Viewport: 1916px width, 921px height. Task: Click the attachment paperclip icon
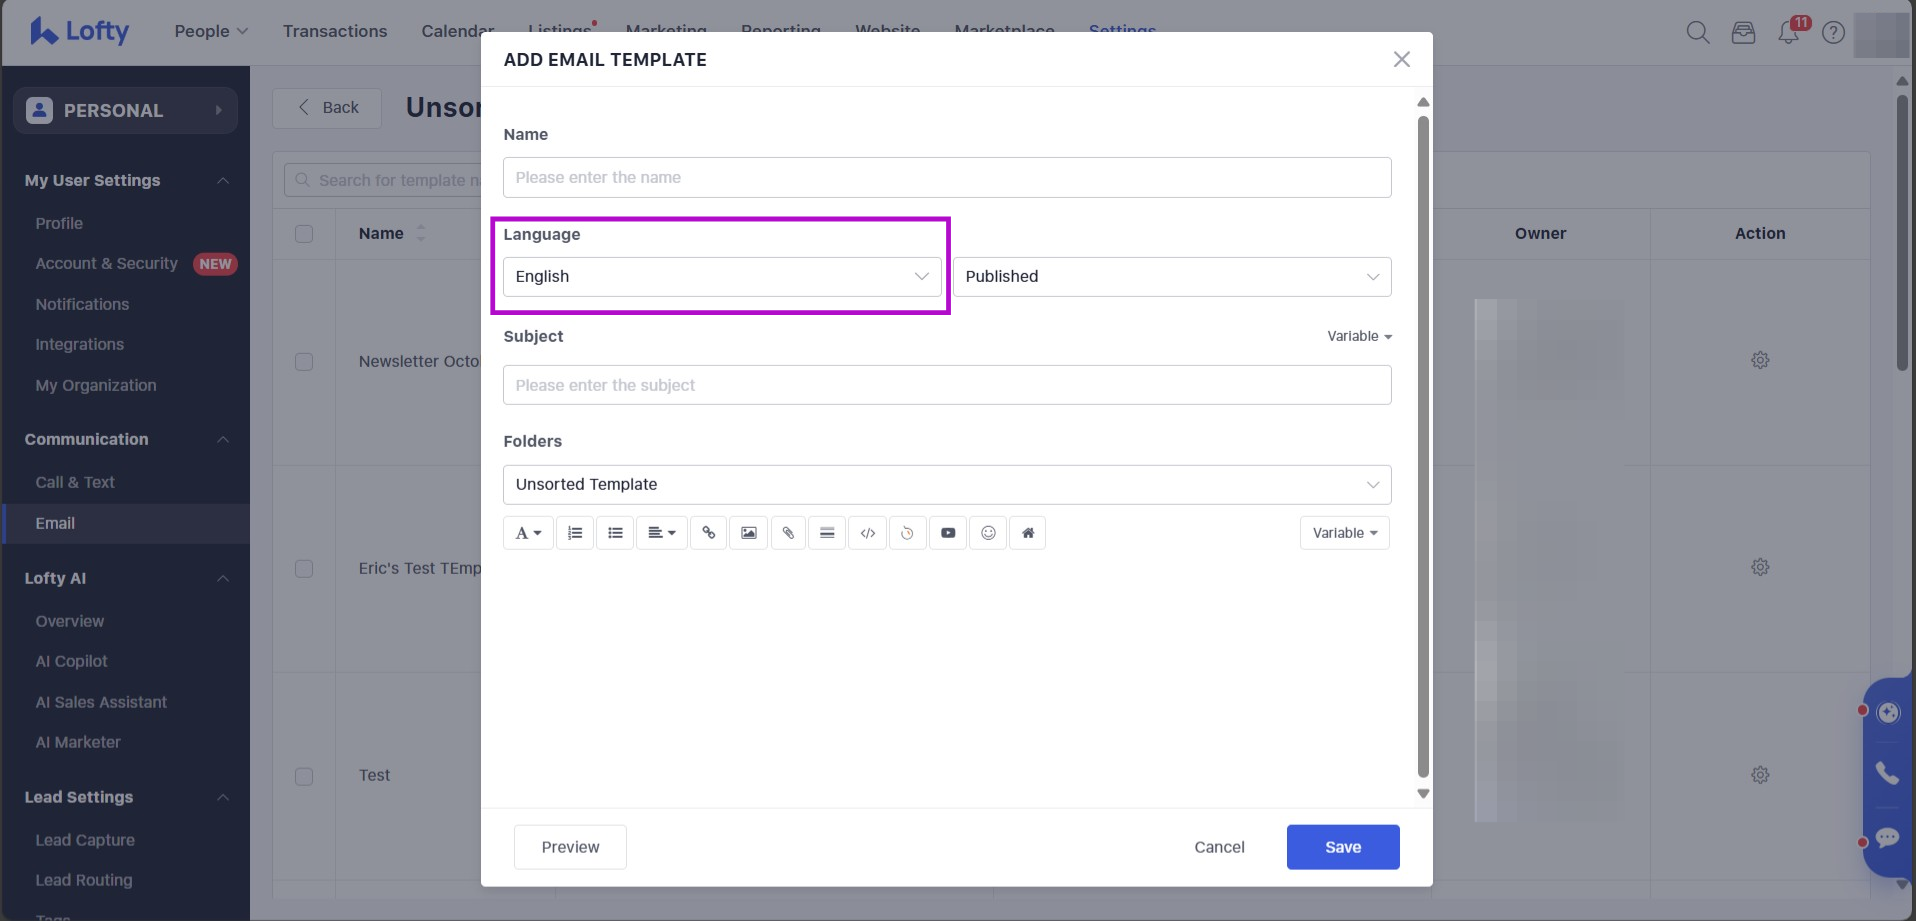788,533
